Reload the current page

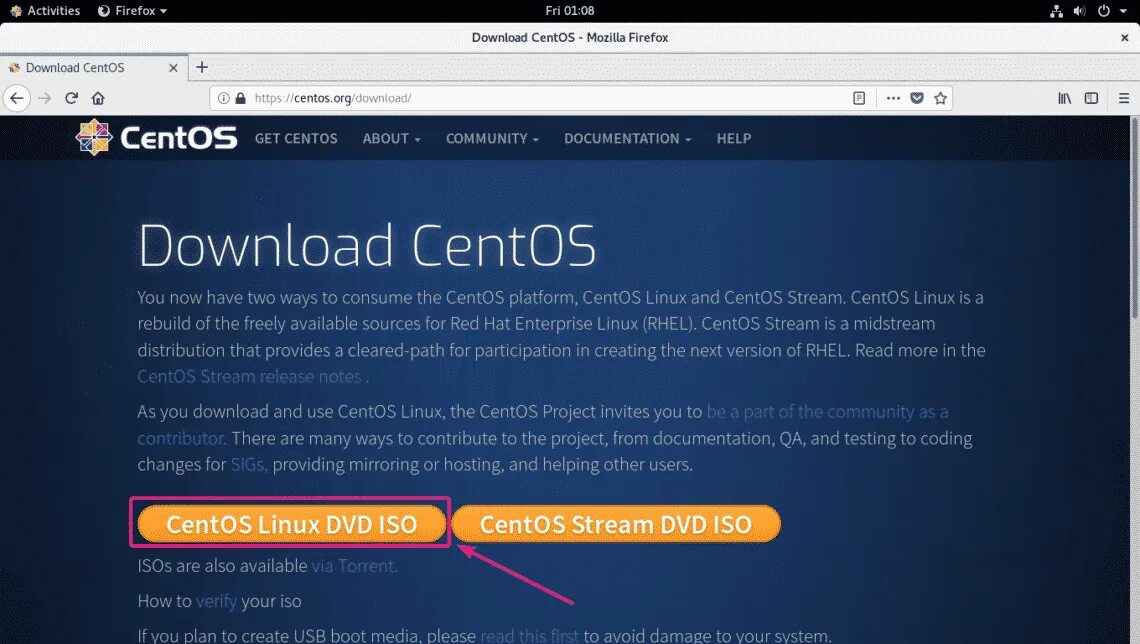pos(71,98)
